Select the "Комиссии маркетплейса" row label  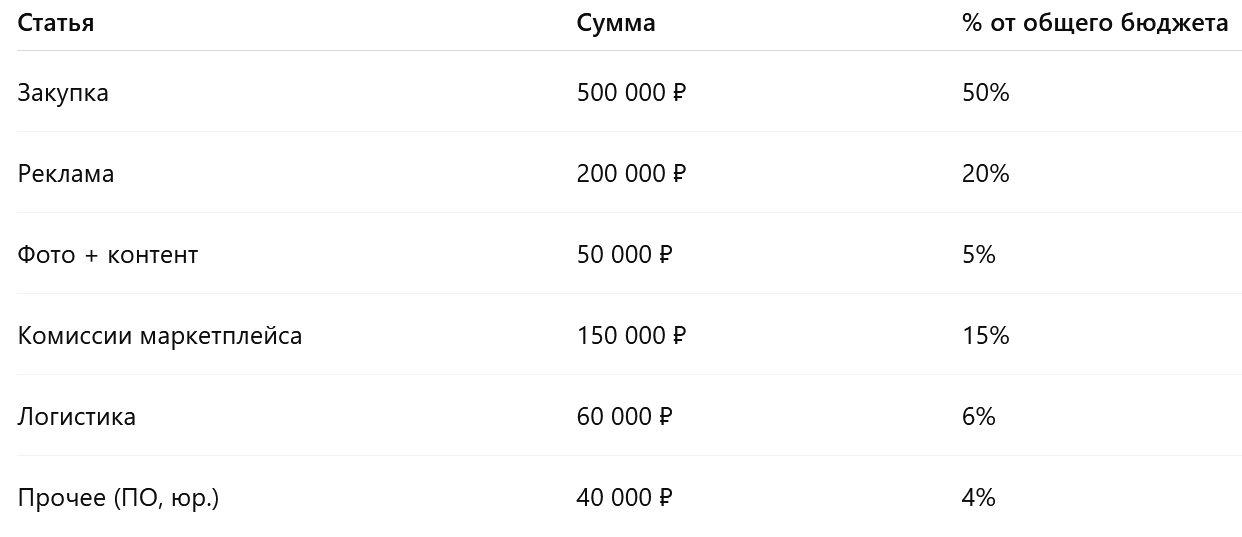(x=160, y=336)
